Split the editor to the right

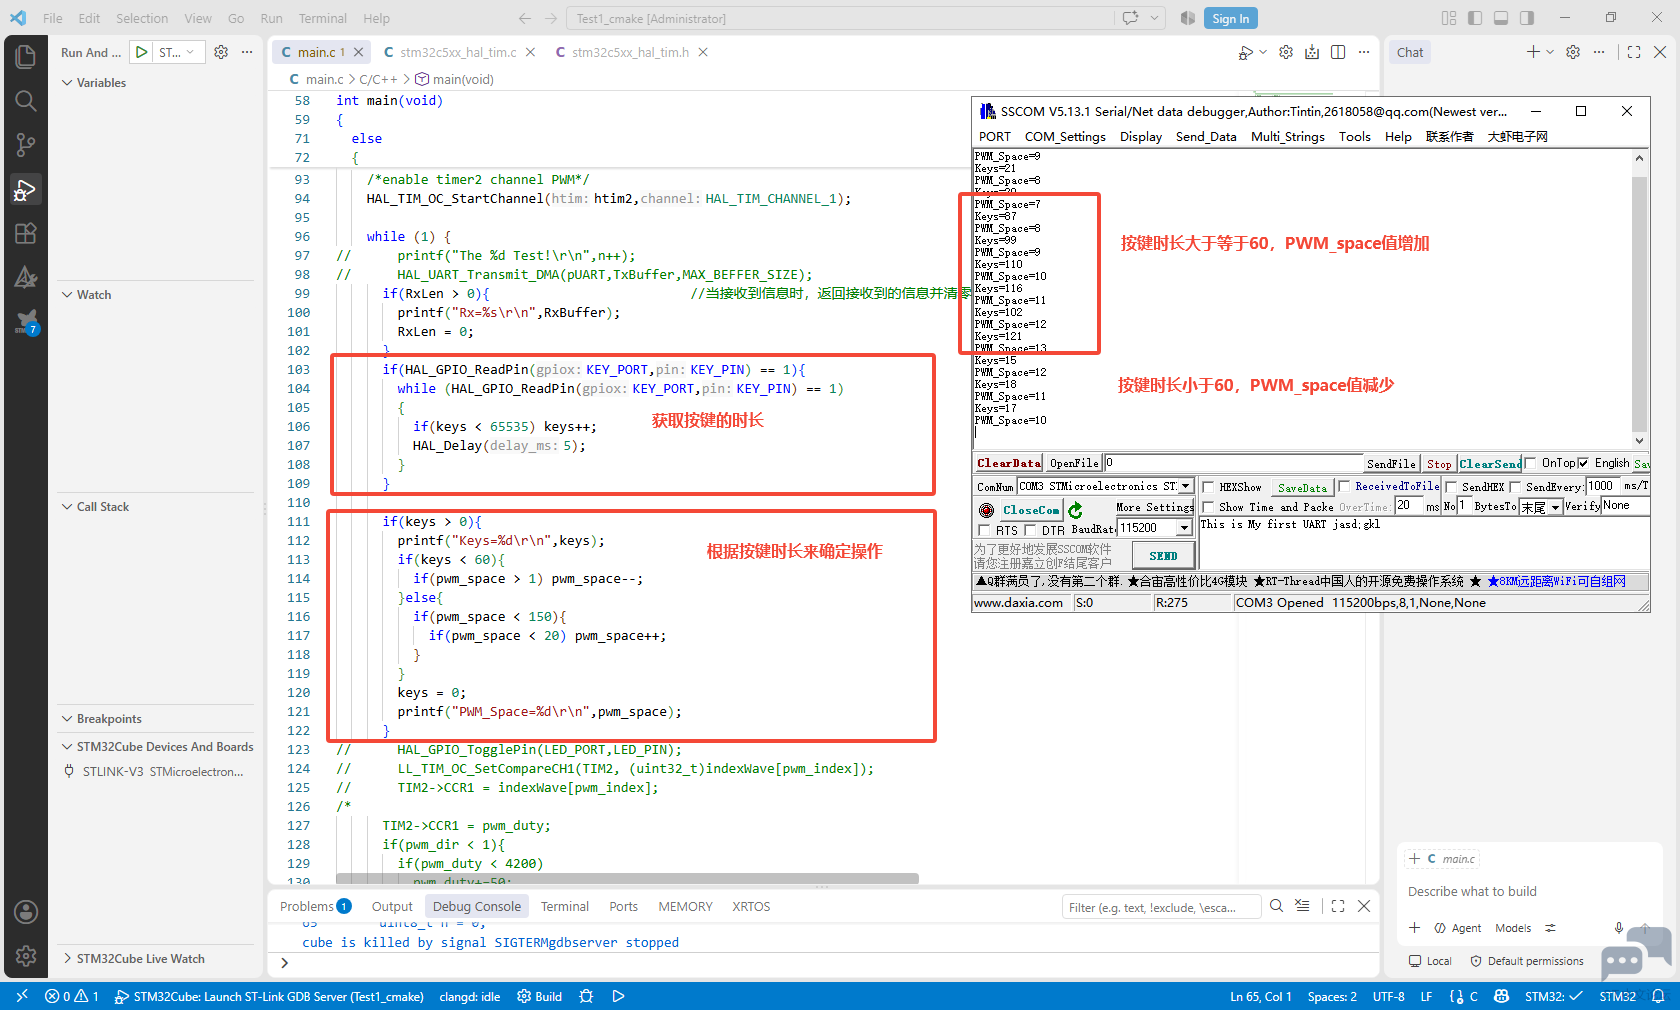(1338, 52)
